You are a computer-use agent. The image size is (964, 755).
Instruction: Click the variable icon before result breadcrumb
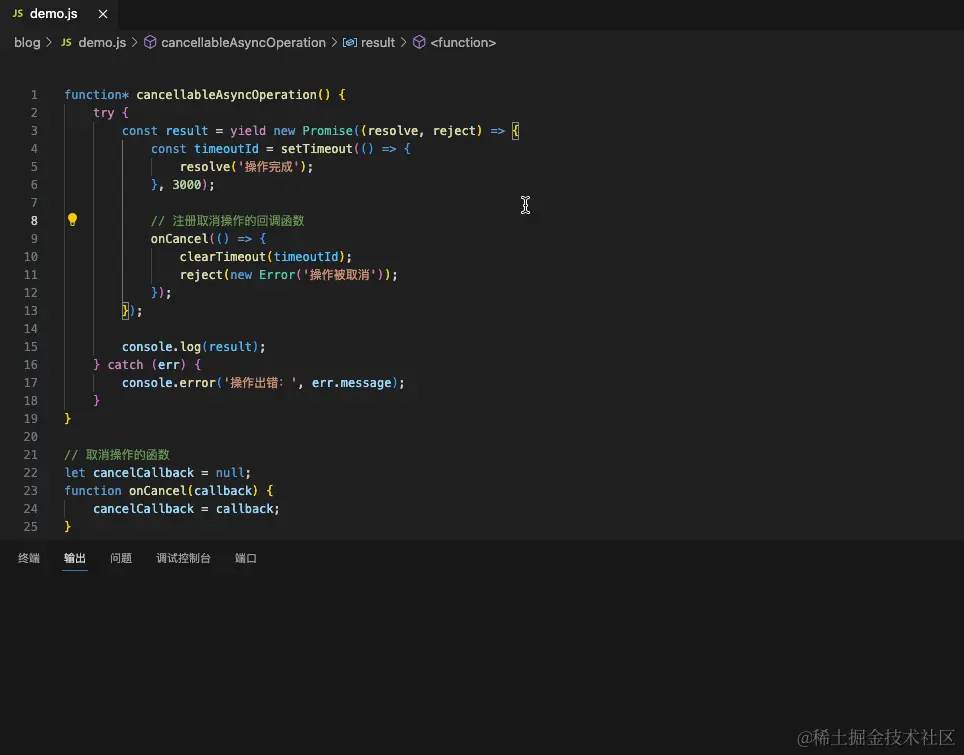pyautogui.click(x=349, y=42)
